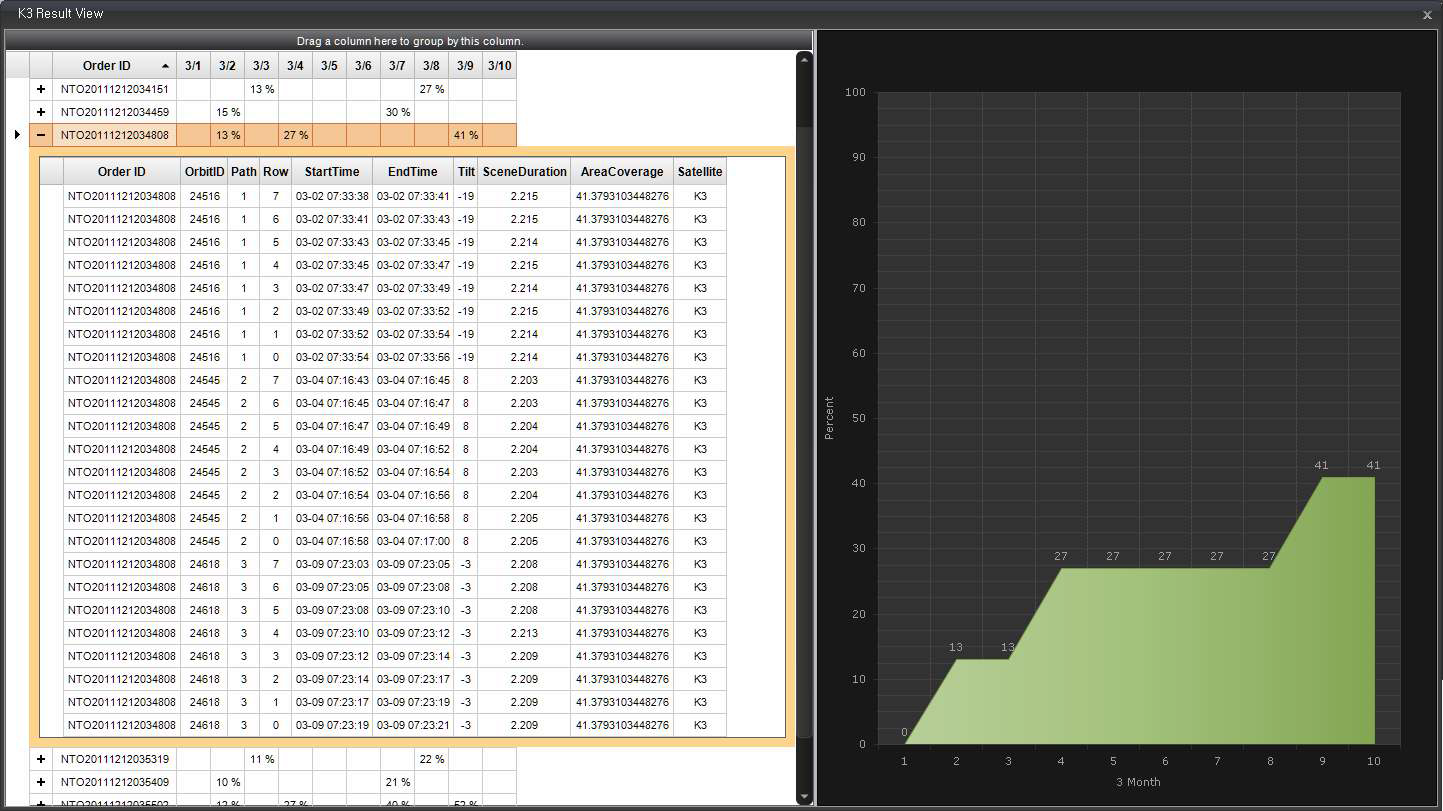Screen dimensions: 1443x811
Task: Click the group-by-column drop panel
Action: 410,41
